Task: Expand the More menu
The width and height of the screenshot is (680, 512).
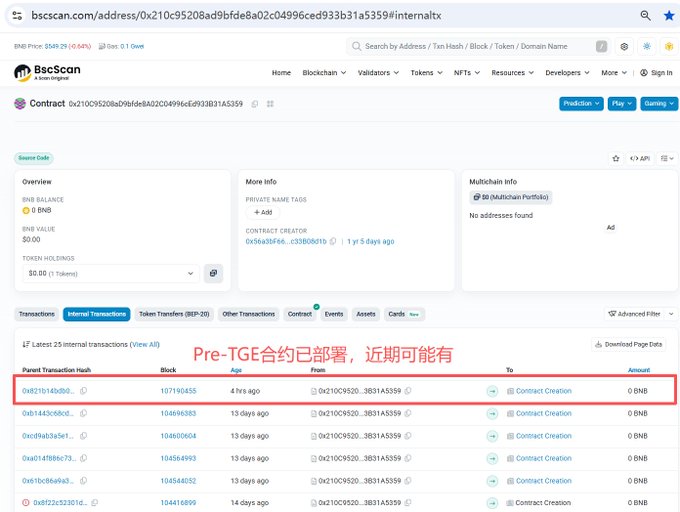Action: 614,73
